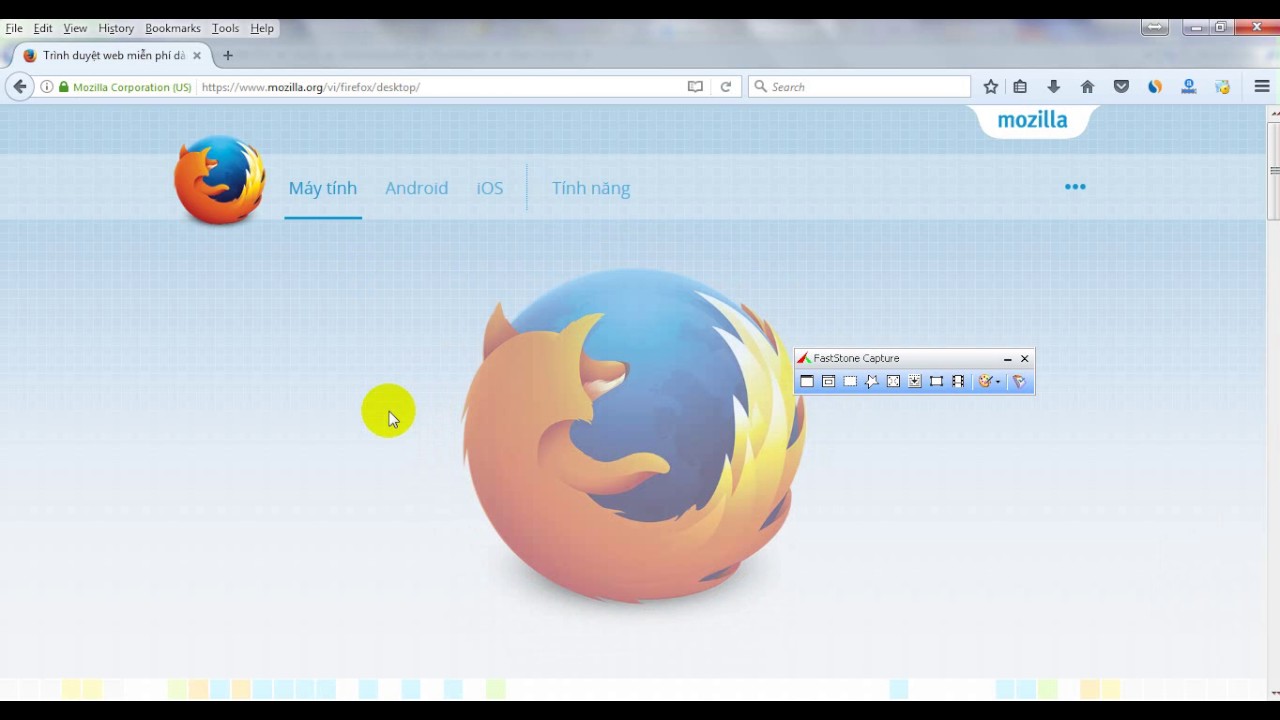Open site information icon in address bar
The height and width of the screenshot is (720, 1280).
click(x=46, y=87)
